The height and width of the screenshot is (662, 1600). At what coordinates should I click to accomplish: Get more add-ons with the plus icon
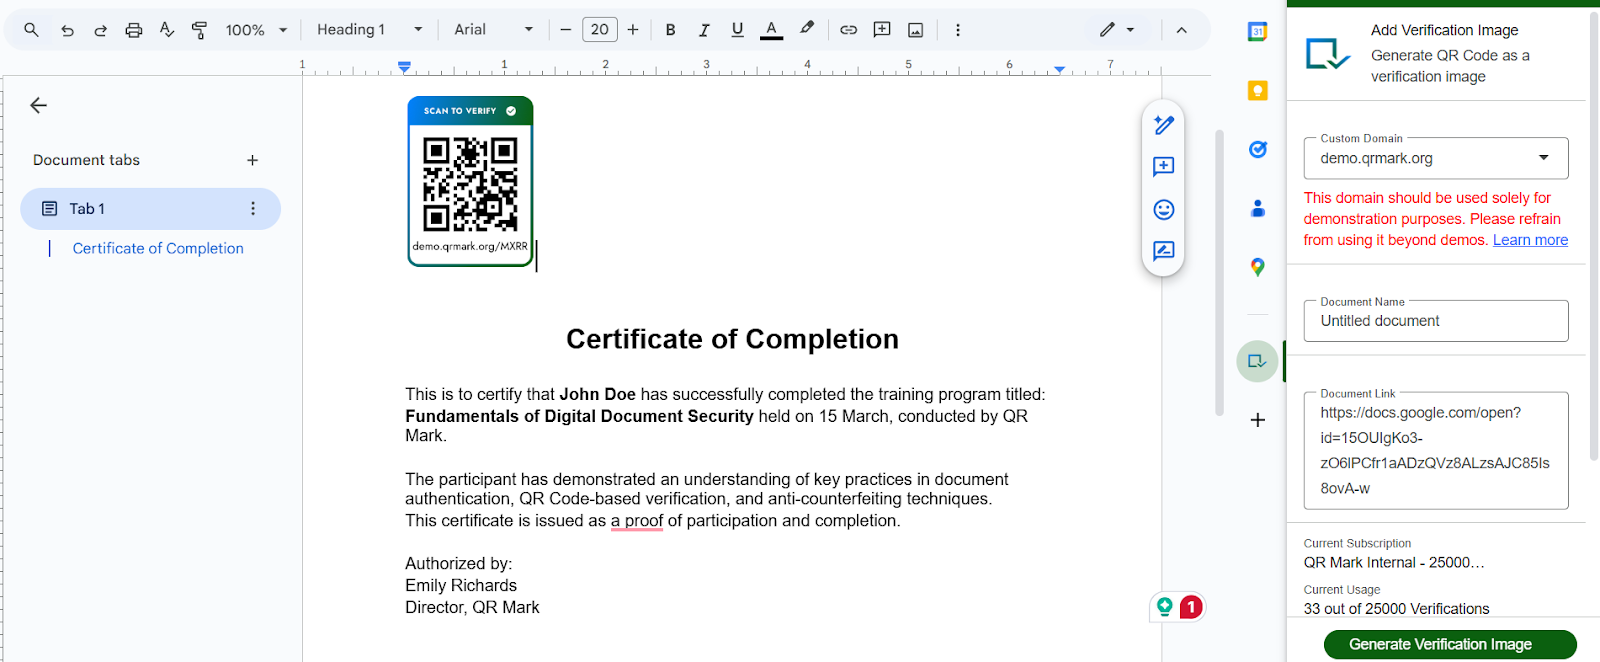tap(1258, 420)
